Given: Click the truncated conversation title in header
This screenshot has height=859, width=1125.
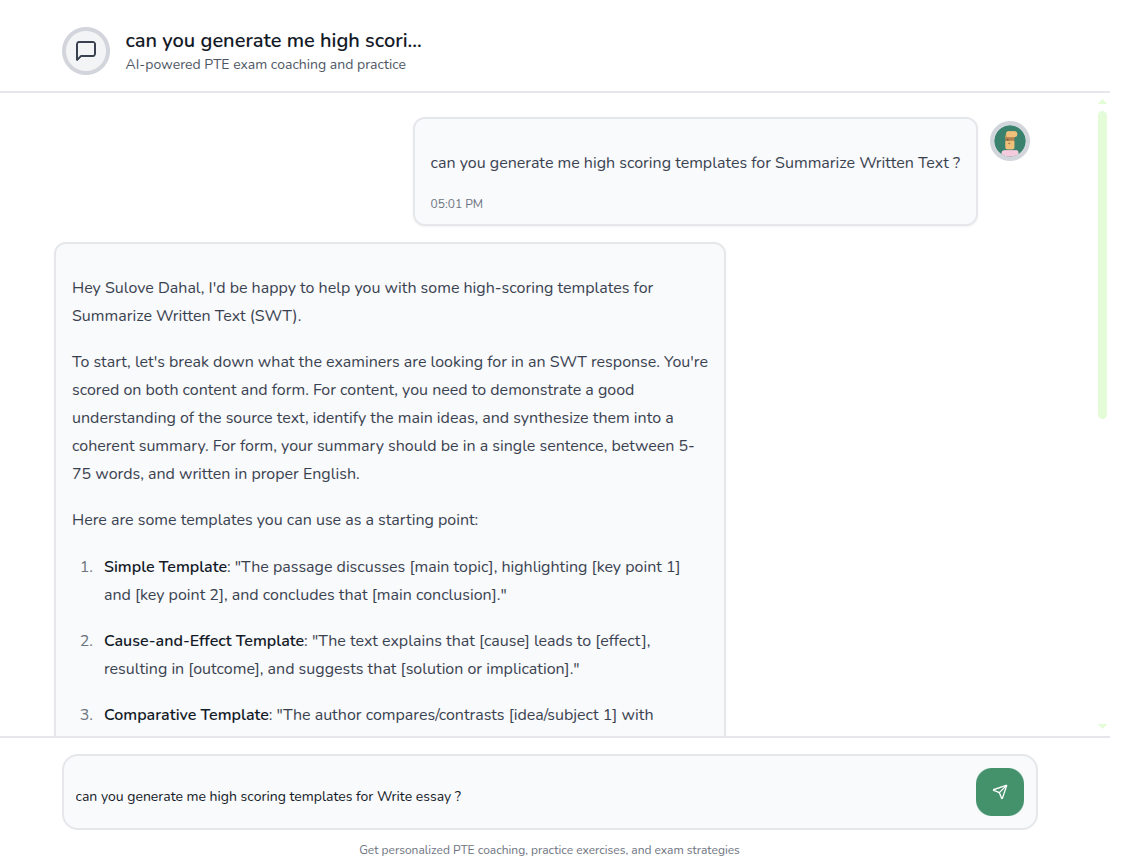Looking at the screenshot, I should click(x=273, y=41).
